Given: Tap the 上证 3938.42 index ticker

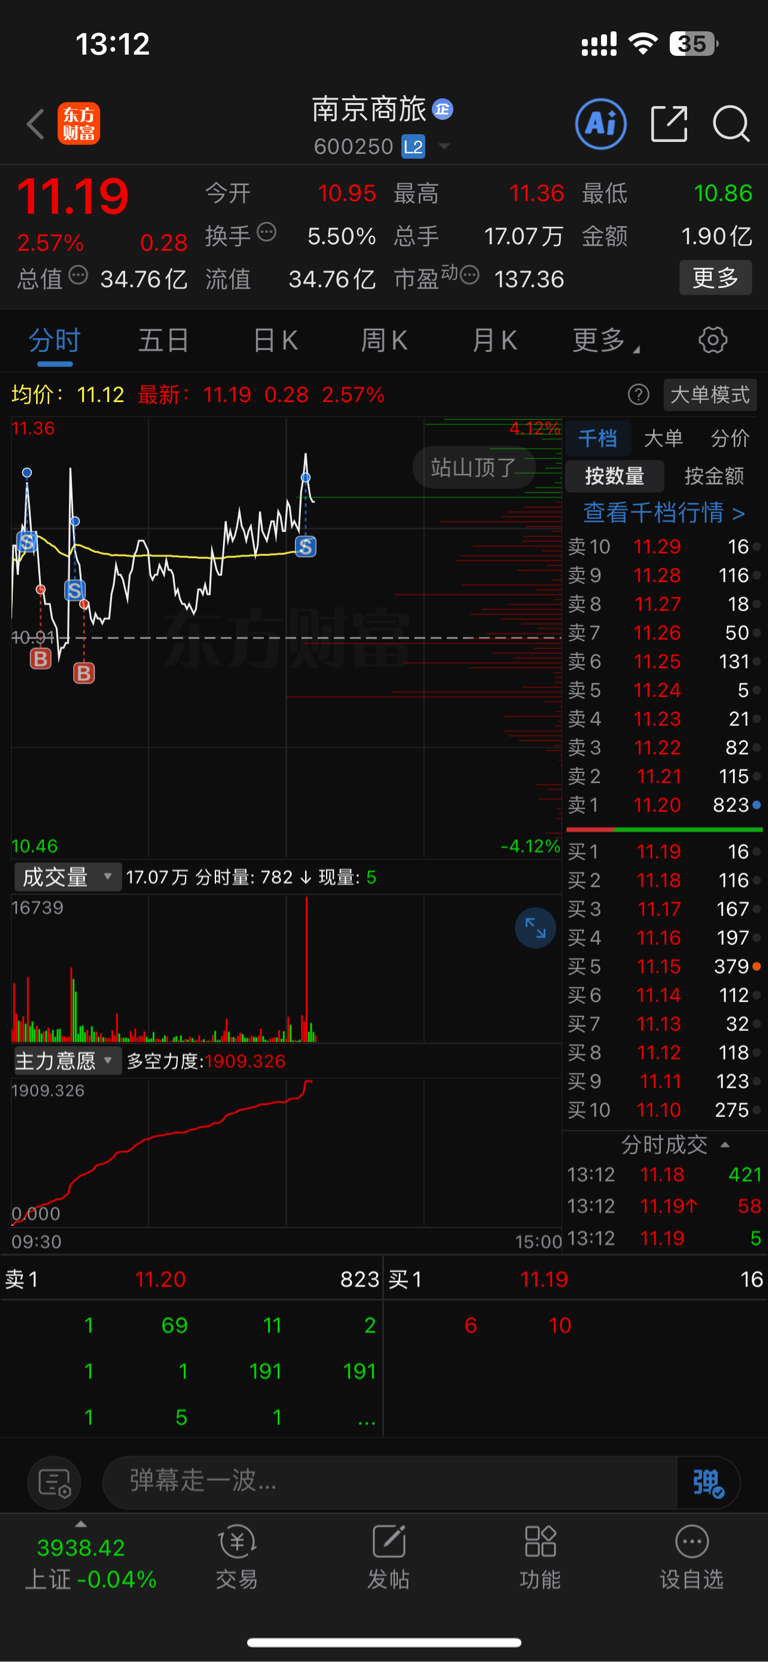Looking at the screenshot, I should (x=91, y=1563).
